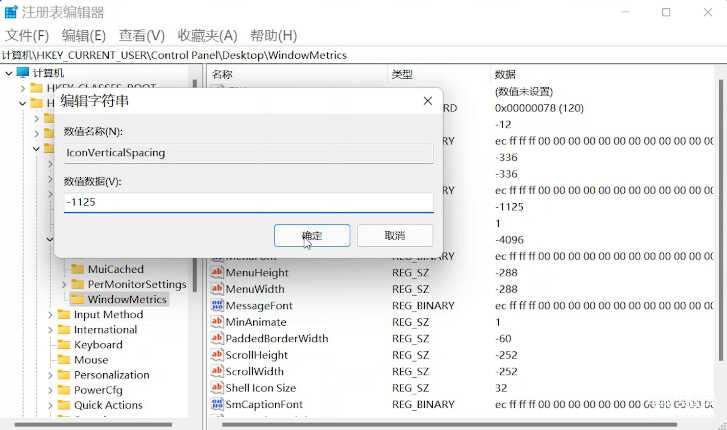Viewport: 727px width, 430px height.
Task: Select the MuiCached key label
Action: point(115,269)
